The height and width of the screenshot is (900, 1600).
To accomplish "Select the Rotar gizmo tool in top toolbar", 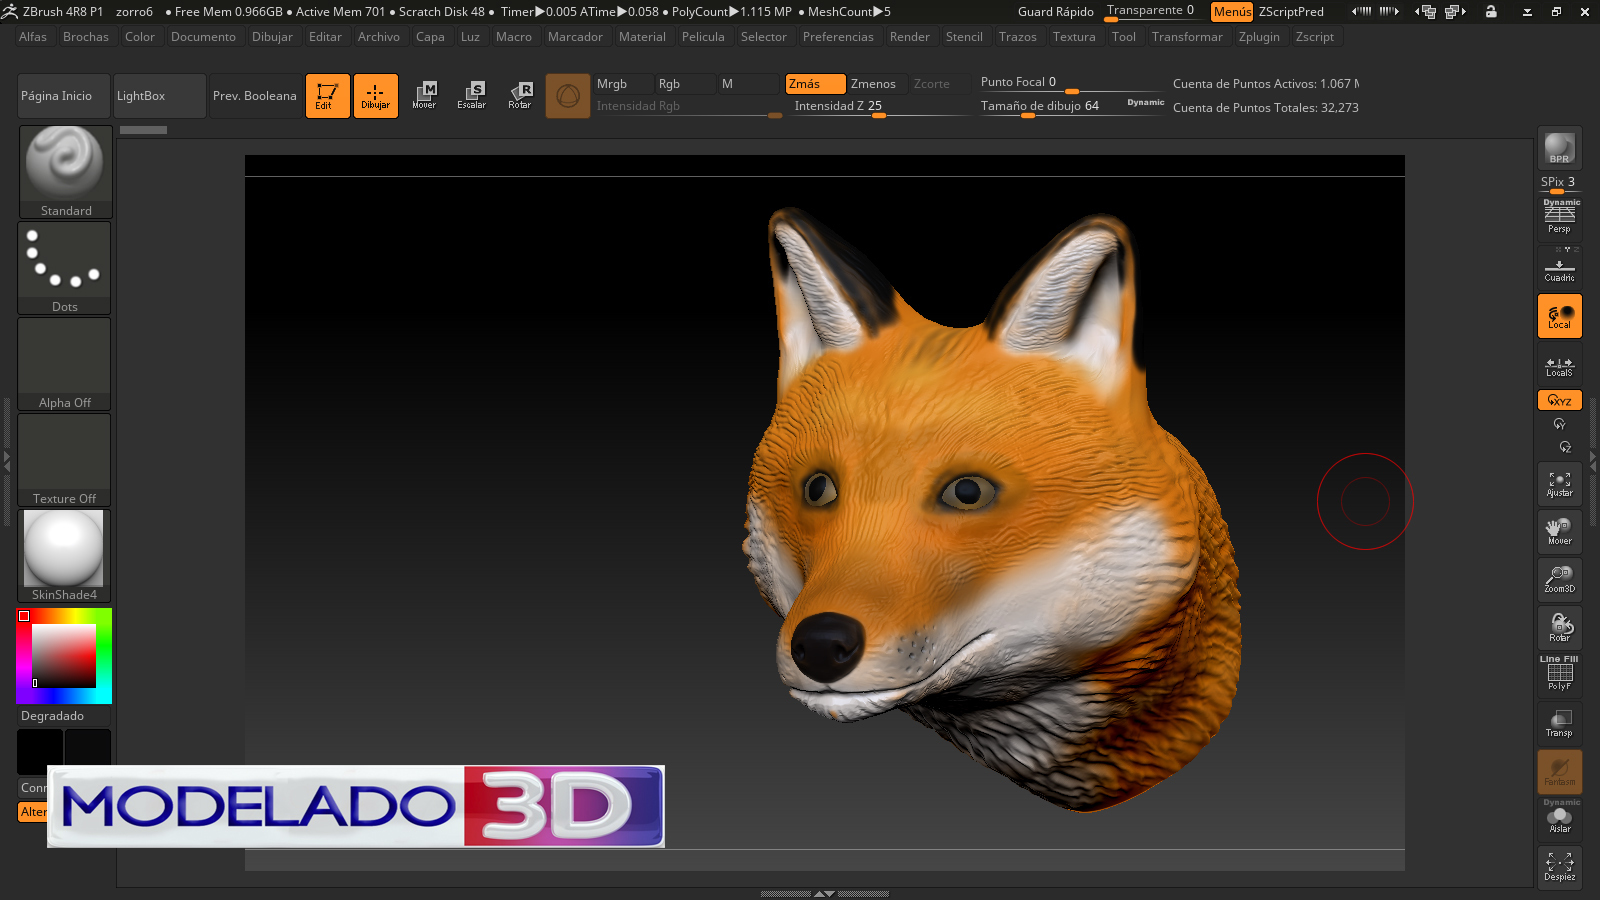I will (x=520, y=95).
